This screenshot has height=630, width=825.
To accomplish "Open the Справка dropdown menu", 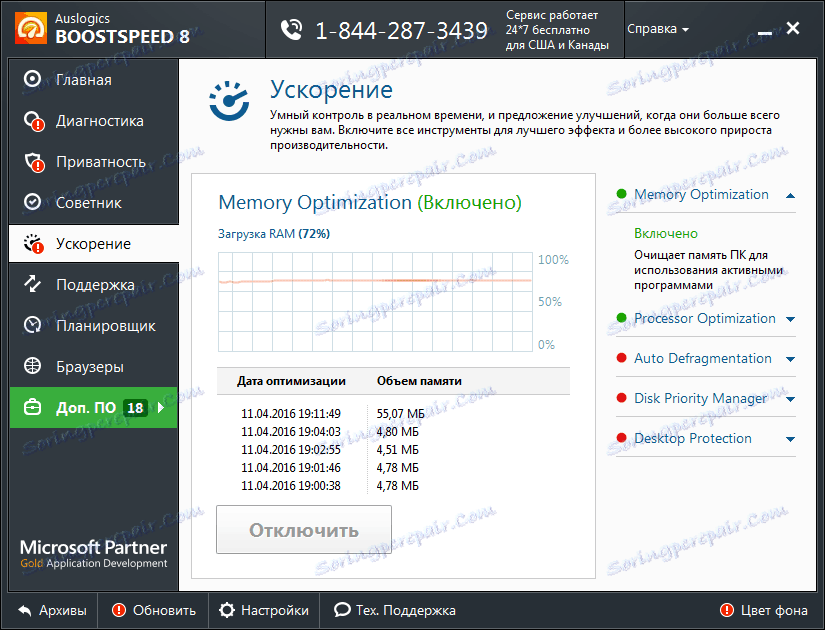I will [x=658, y=29].
